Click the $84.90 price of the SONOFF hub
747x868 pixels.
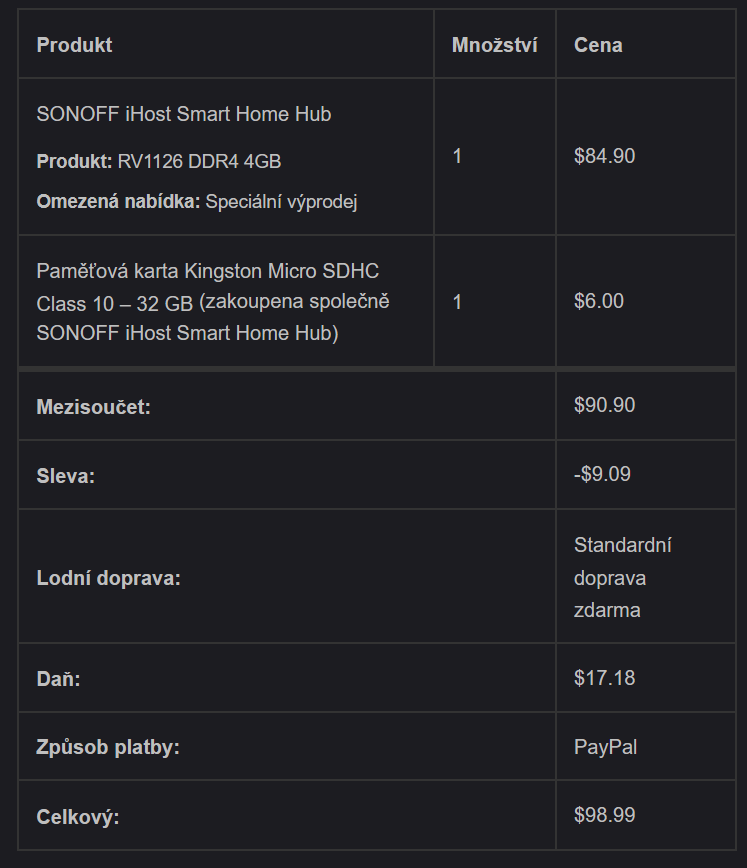pos(604,156)
